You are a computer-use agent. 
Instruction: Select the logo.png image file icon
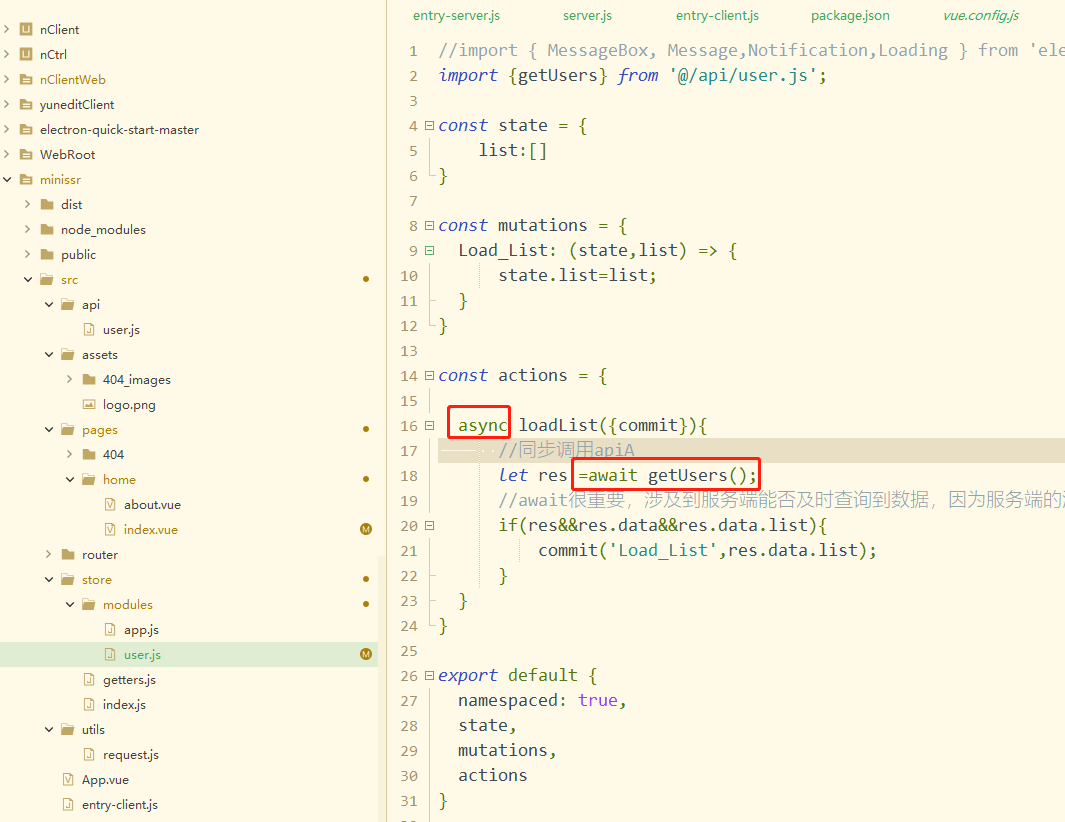(89, 405)
